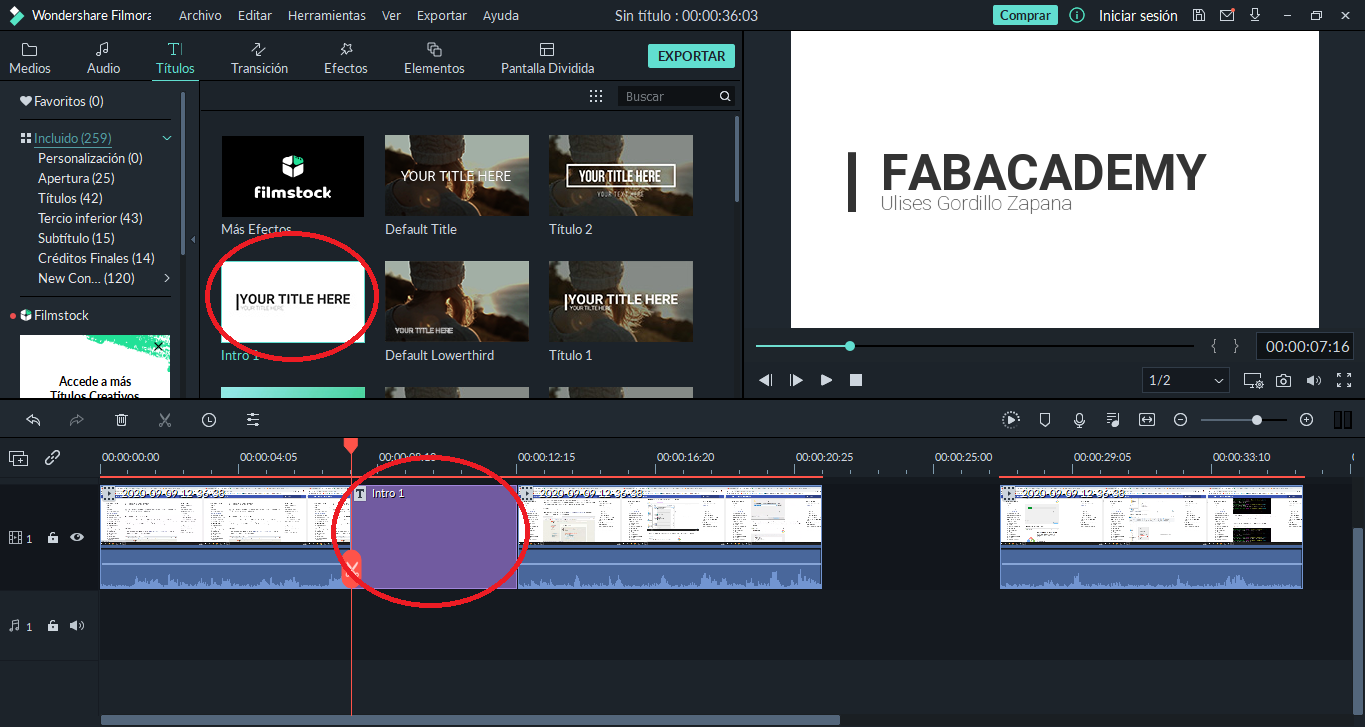Collapse the titles category side panel
The image size is (1365, 727).
[193, 240]
